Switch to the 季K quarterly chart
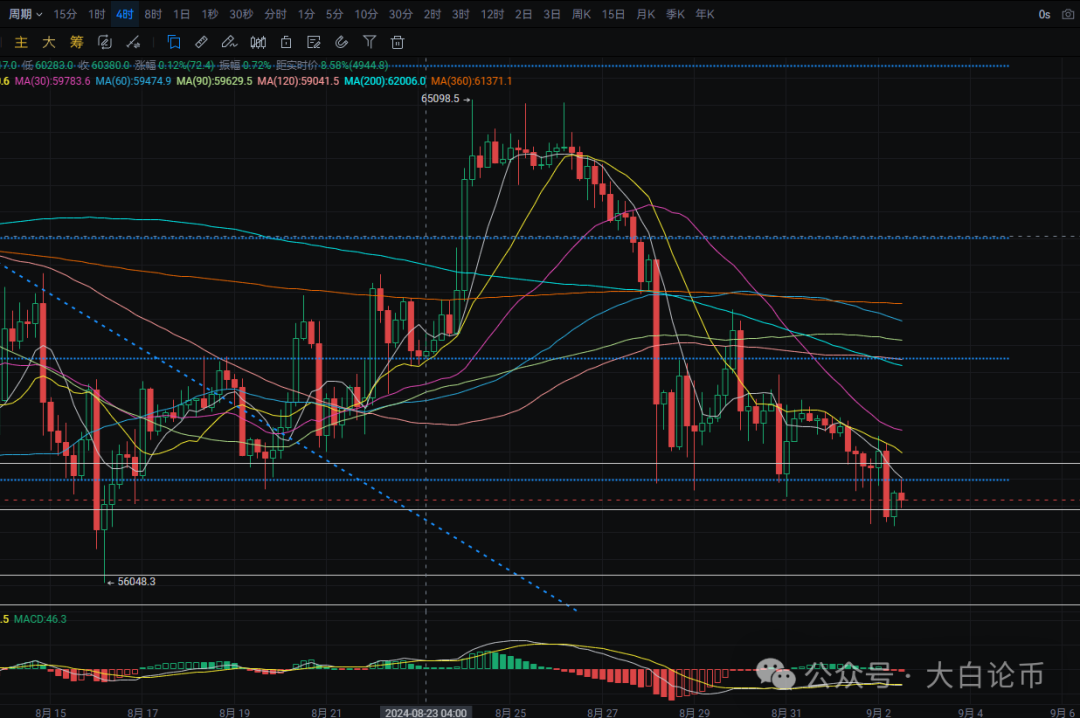The width and height of the screenshot is (1080, 718). click(675, 14)
